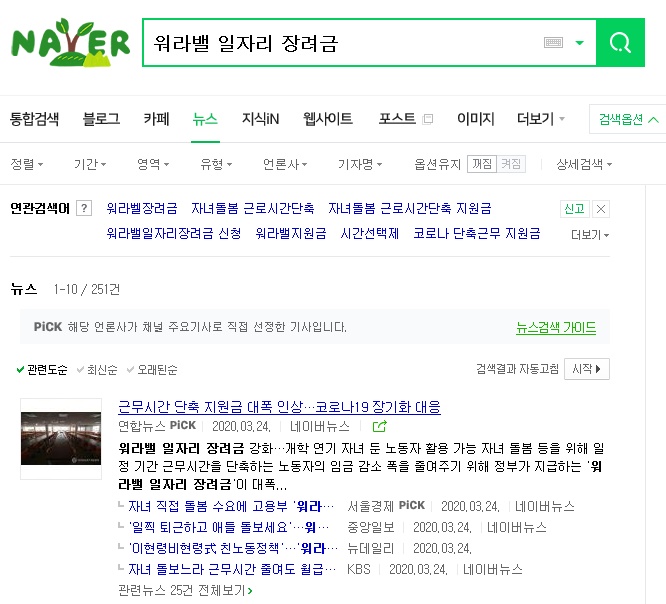The height and width of the screenshot is (604, 666).
Task: Click the 연관검색어 help question icon
Action: click(x=84, y=208)
